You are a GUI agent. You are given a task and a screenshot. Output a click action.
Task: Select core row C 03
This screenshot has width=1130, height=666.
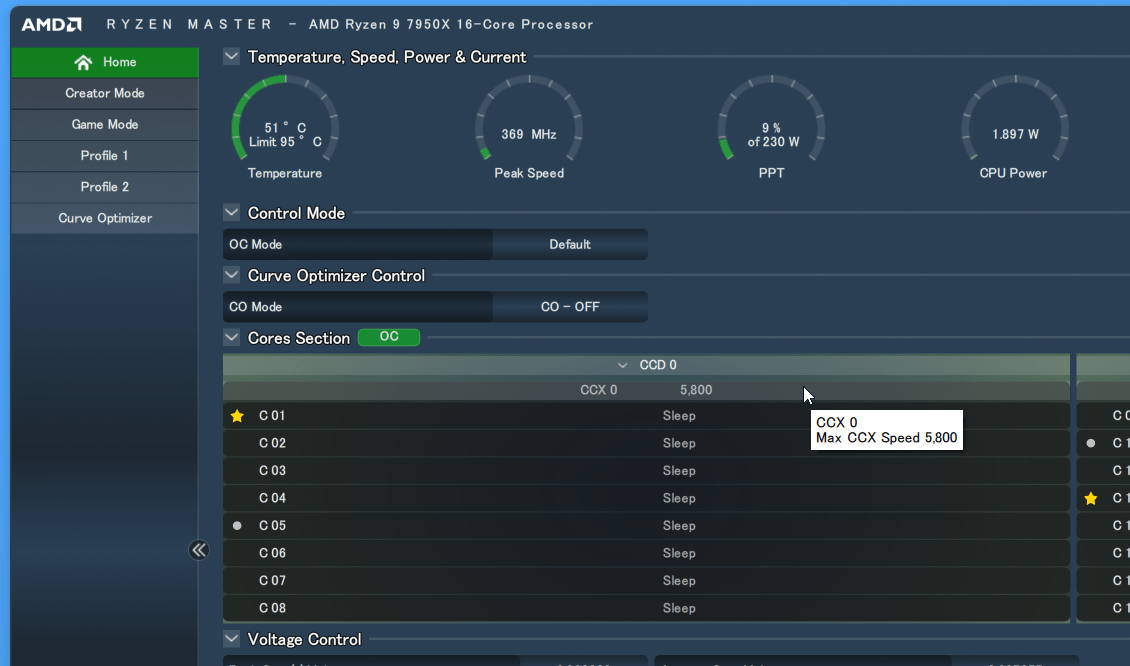click(x=646, y=471)
